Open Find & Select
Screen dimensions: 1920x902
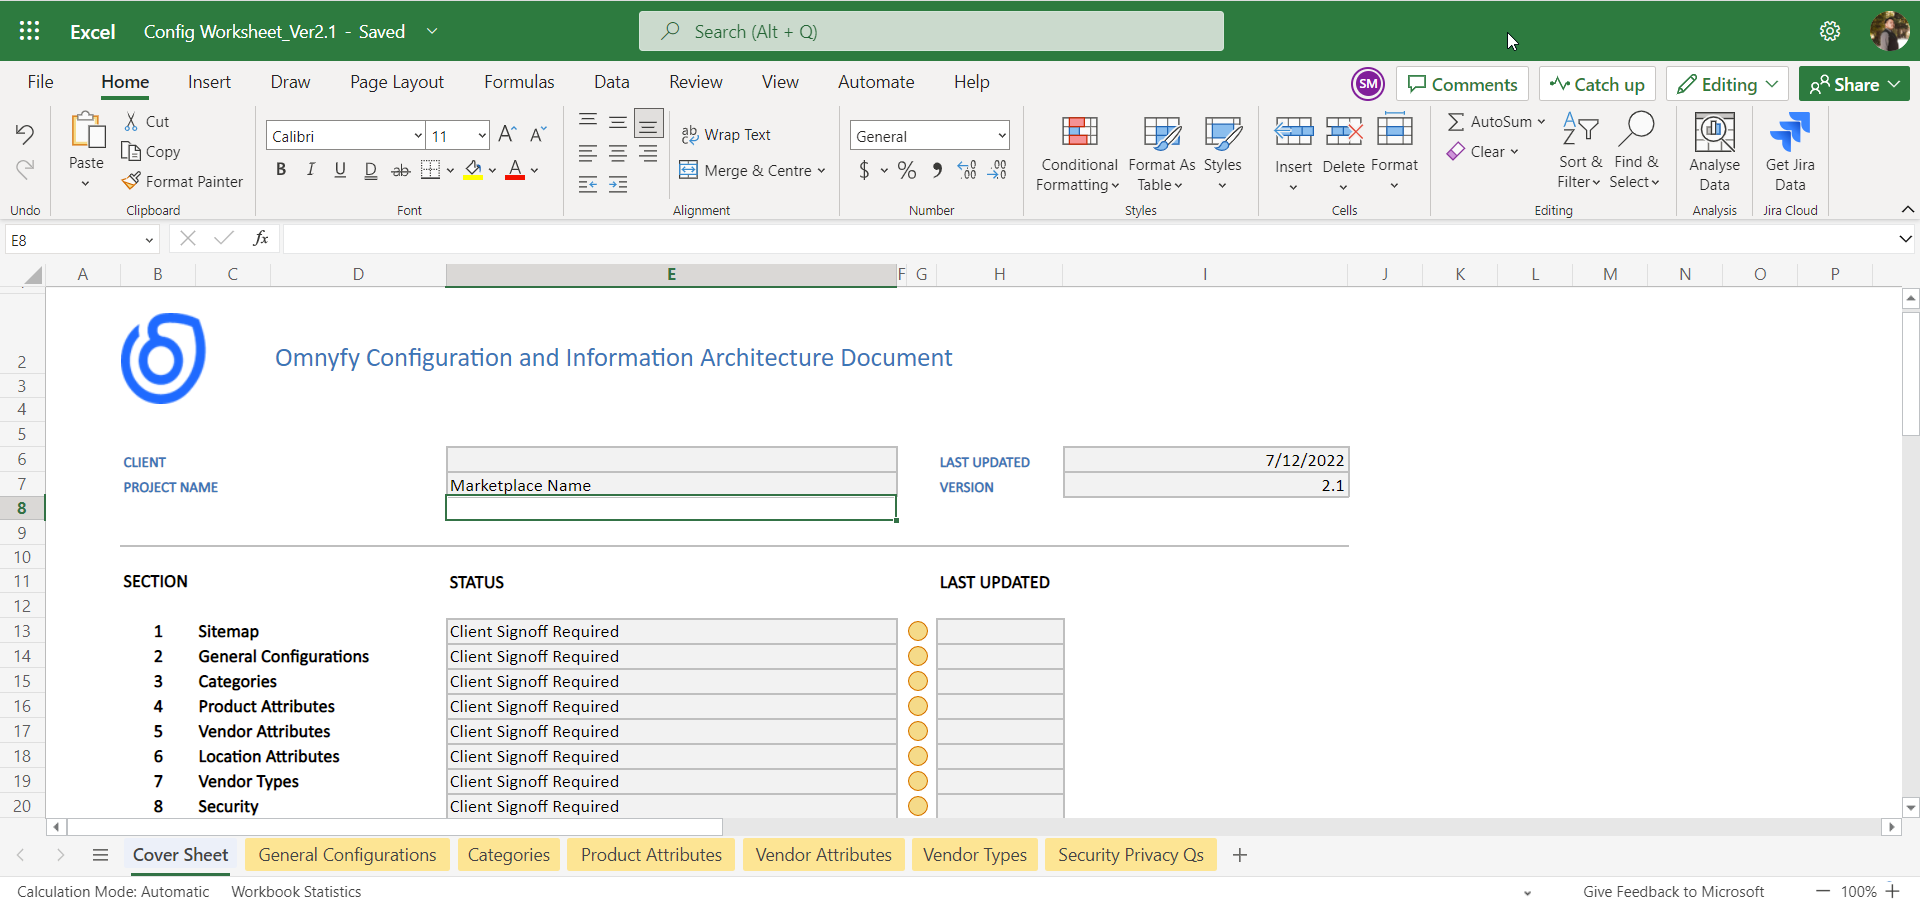[x=1635, y=151]
